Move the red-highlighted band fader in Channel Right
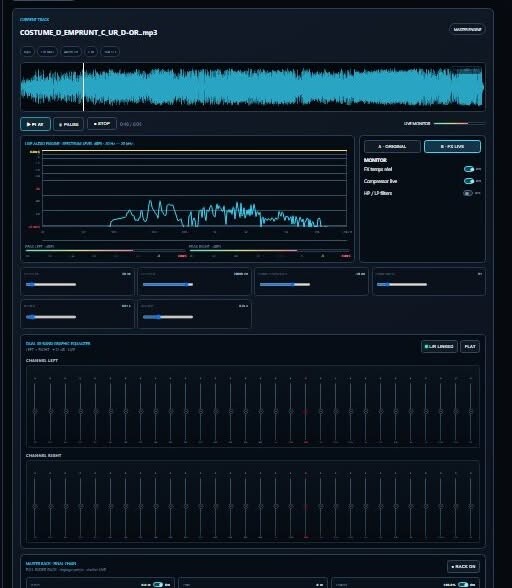The height and width of the screenshot is (588, 512). tap(306, 506)
